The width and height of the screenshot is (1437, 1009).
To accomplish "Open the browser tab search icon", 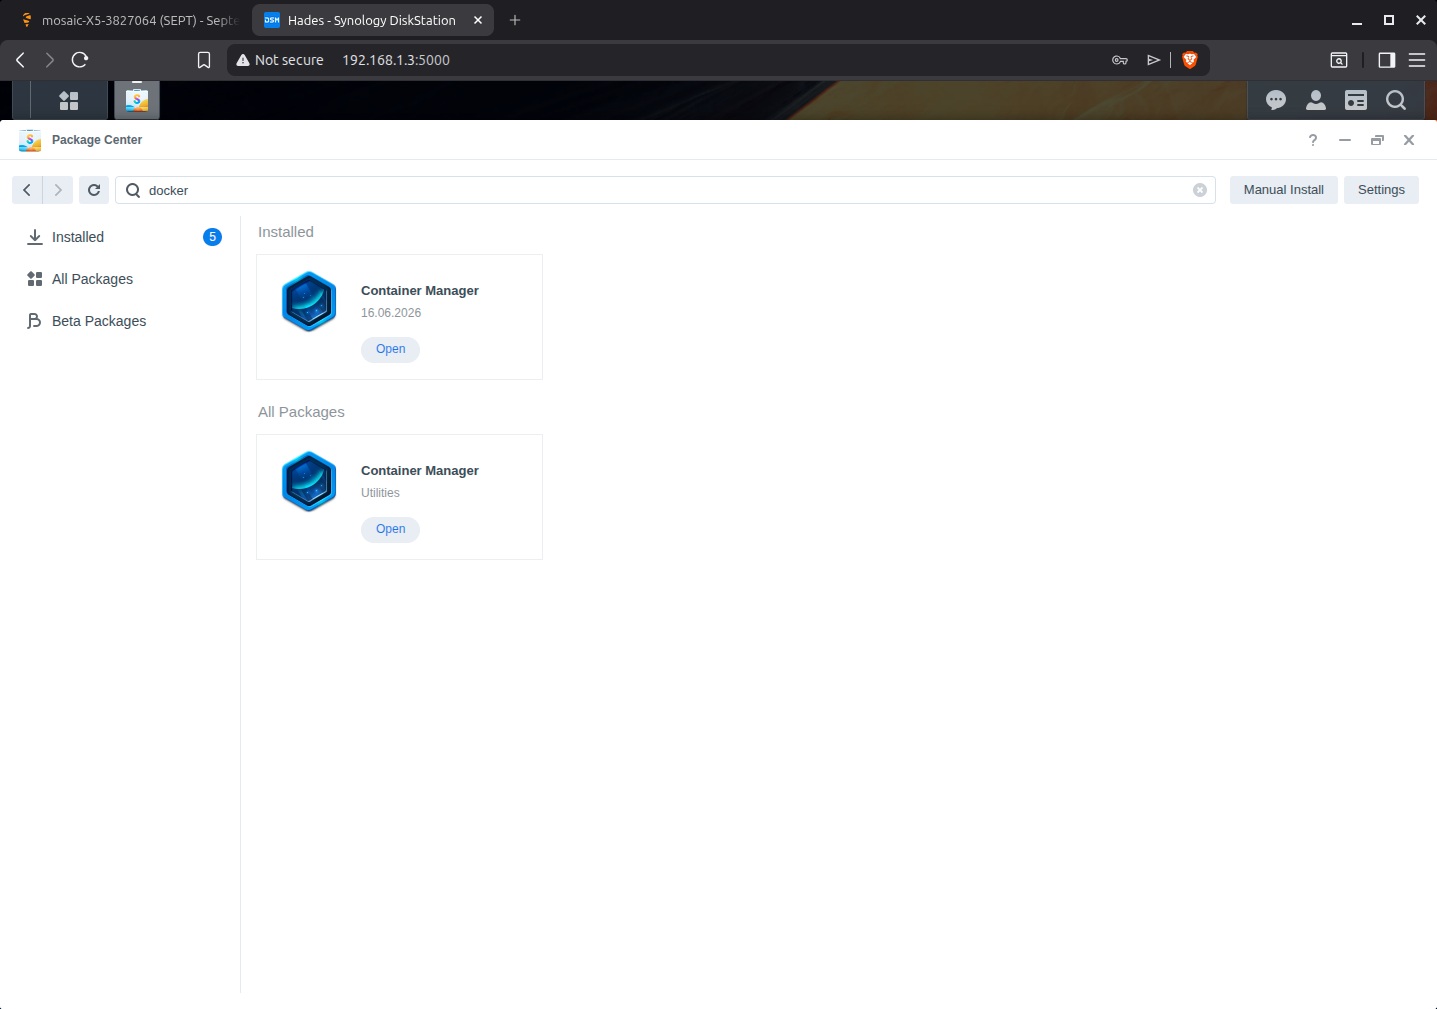I will [x=1339, y=60].
